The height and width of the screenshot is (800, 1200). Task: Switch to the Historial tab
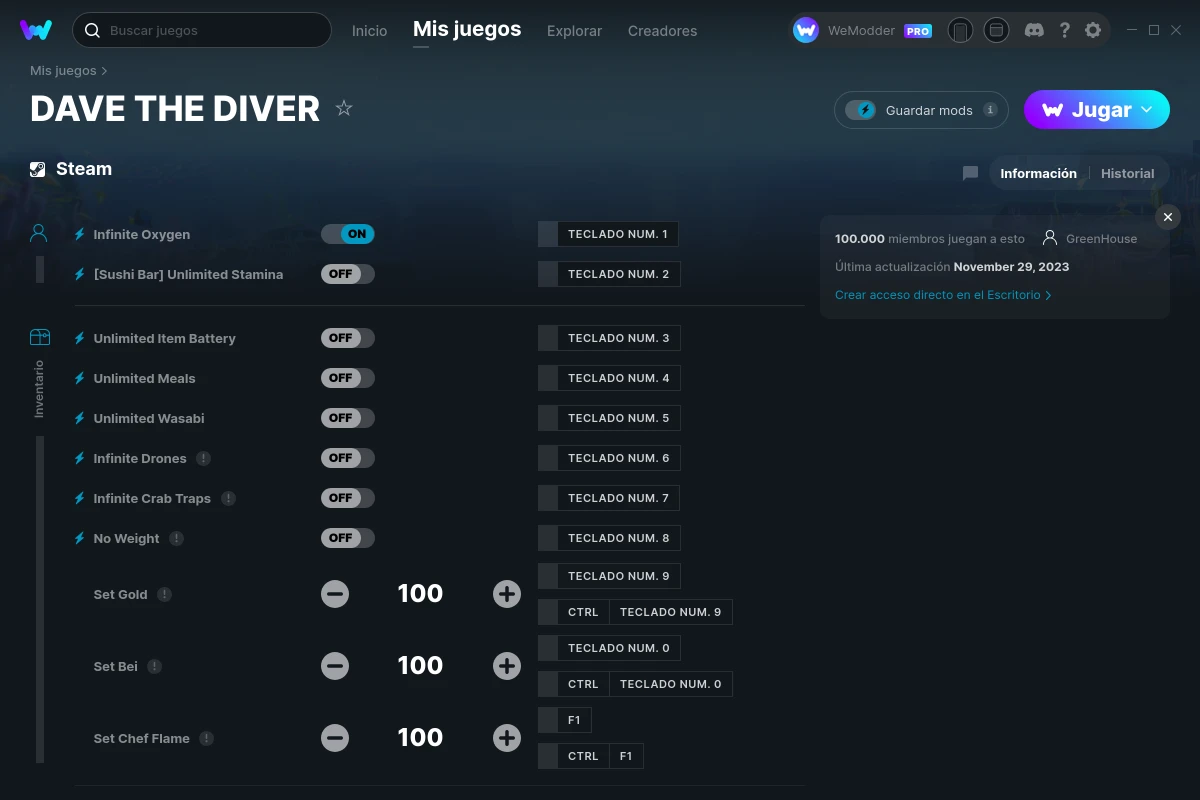1127,173
